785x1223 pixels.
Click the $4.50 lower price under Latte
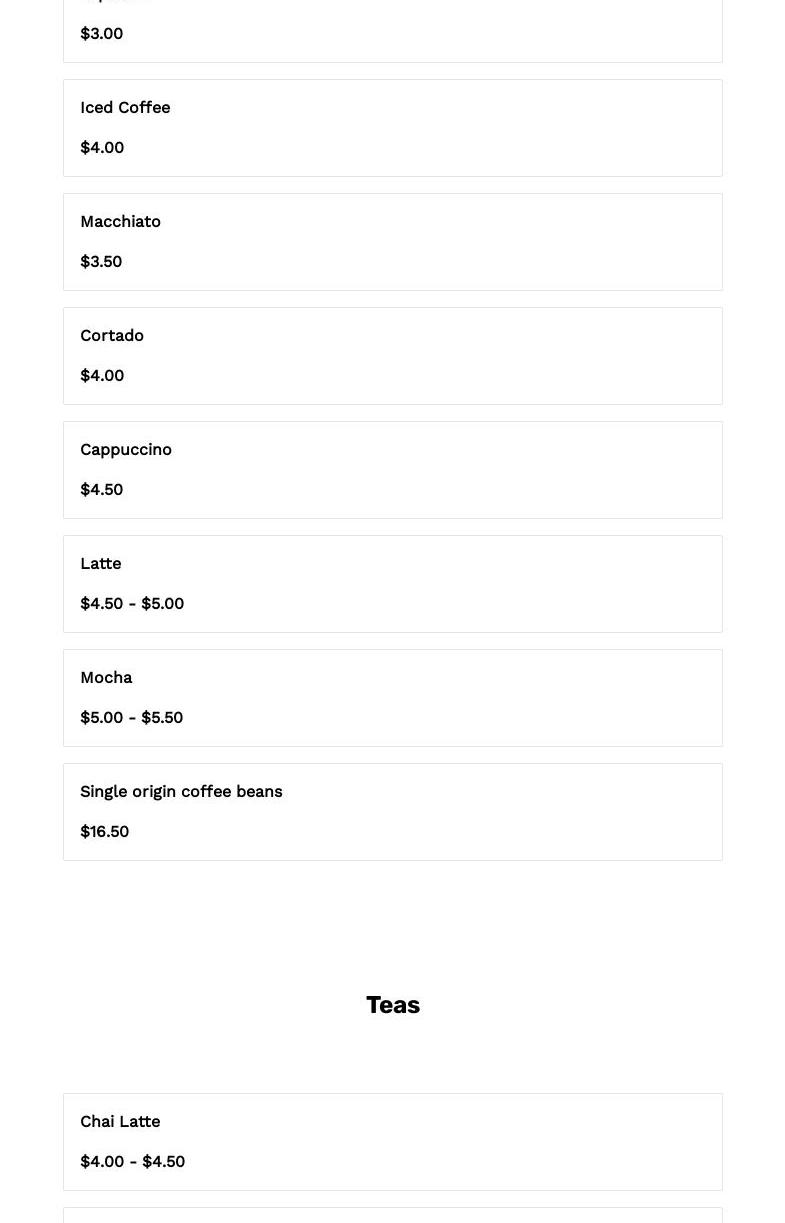point(102,604)
